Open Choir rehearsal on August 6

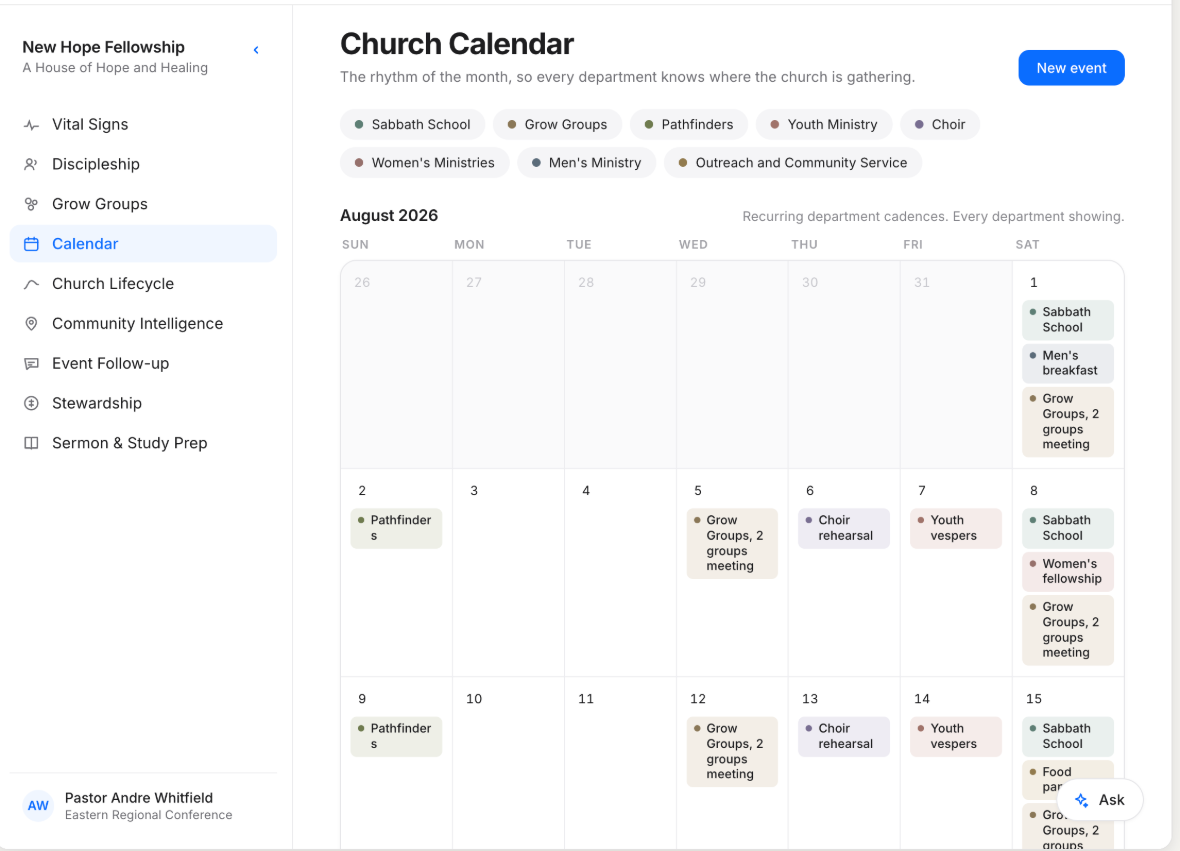[x=844, y=528]
